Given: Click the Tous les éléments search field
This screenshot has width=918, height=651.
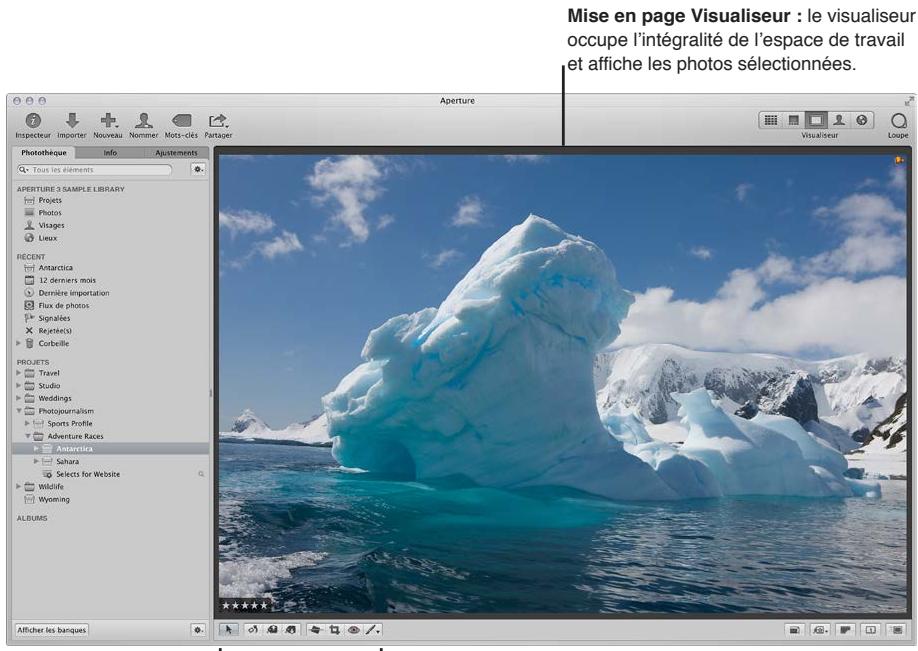Looking at the screenshot, I should coord(95,169).
